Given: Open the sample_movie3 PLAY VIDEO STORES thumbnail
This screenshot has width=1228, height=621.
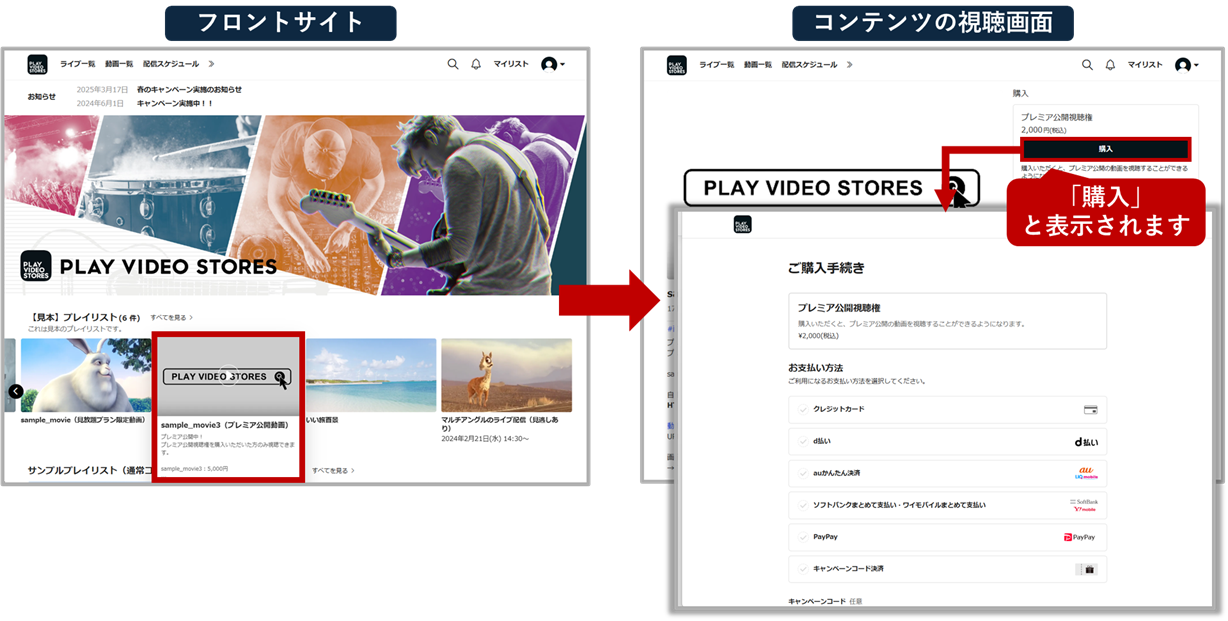Looking at the screenshot, I should click(228, 376).
